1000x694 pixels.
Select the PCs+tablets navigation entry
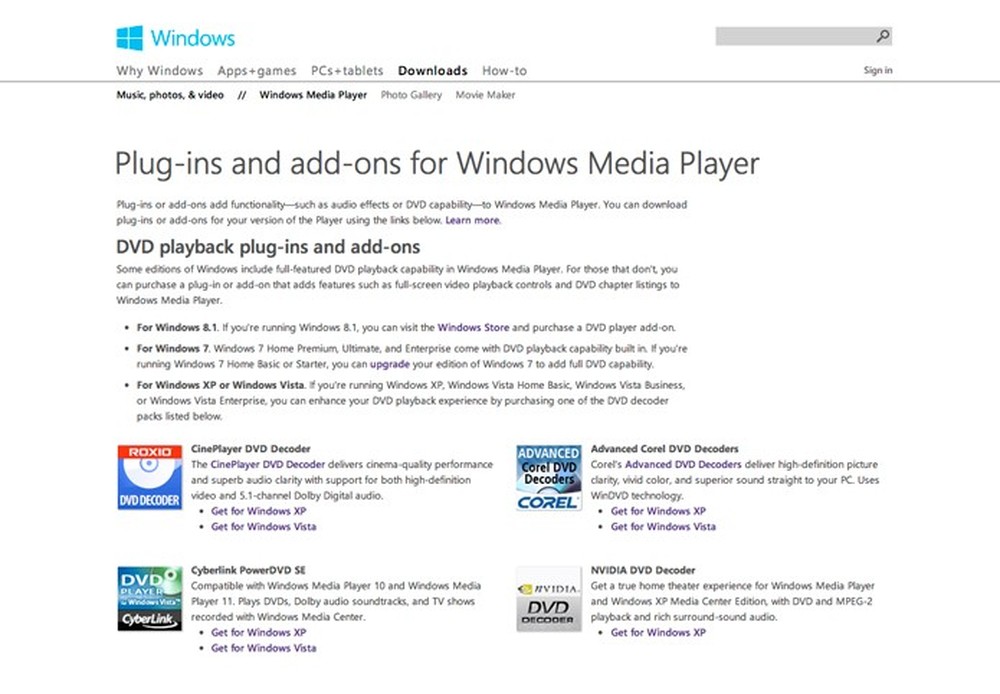tap(346, 71)
